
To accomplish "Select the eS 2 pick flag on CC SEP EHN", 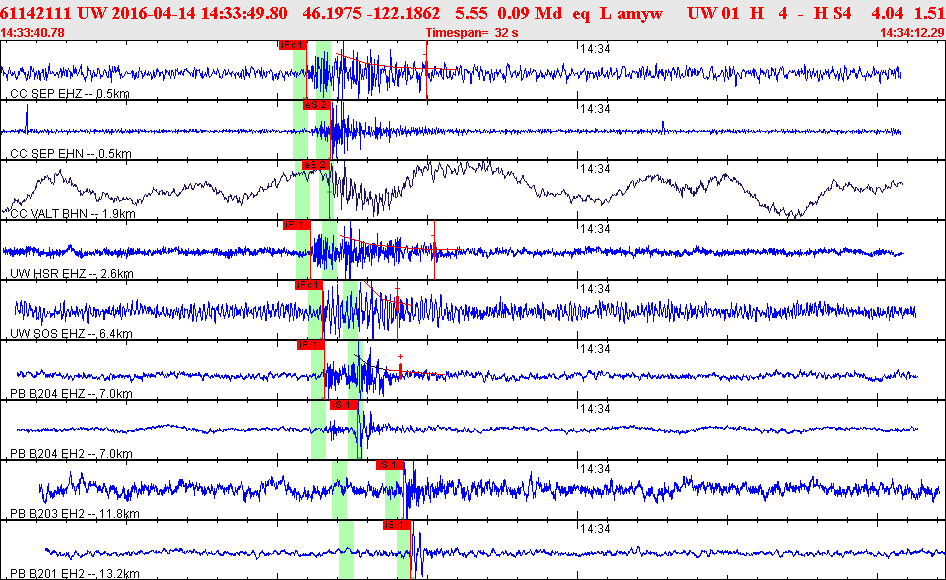I will coord(317,105).
